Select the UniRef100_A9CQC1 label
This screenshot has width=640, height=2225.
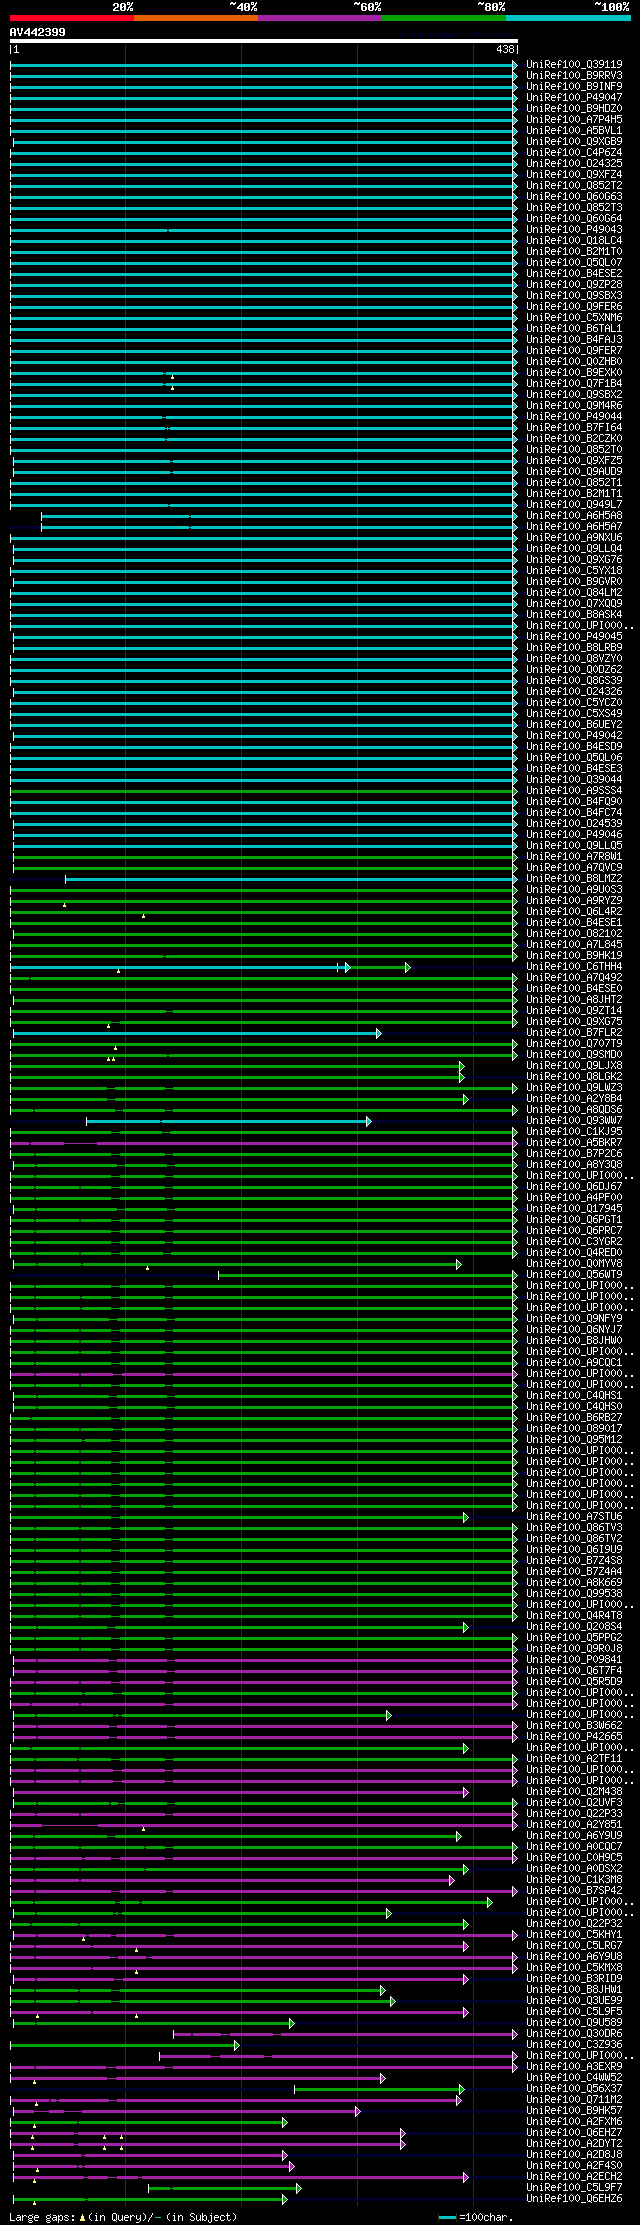(574, 1363)
